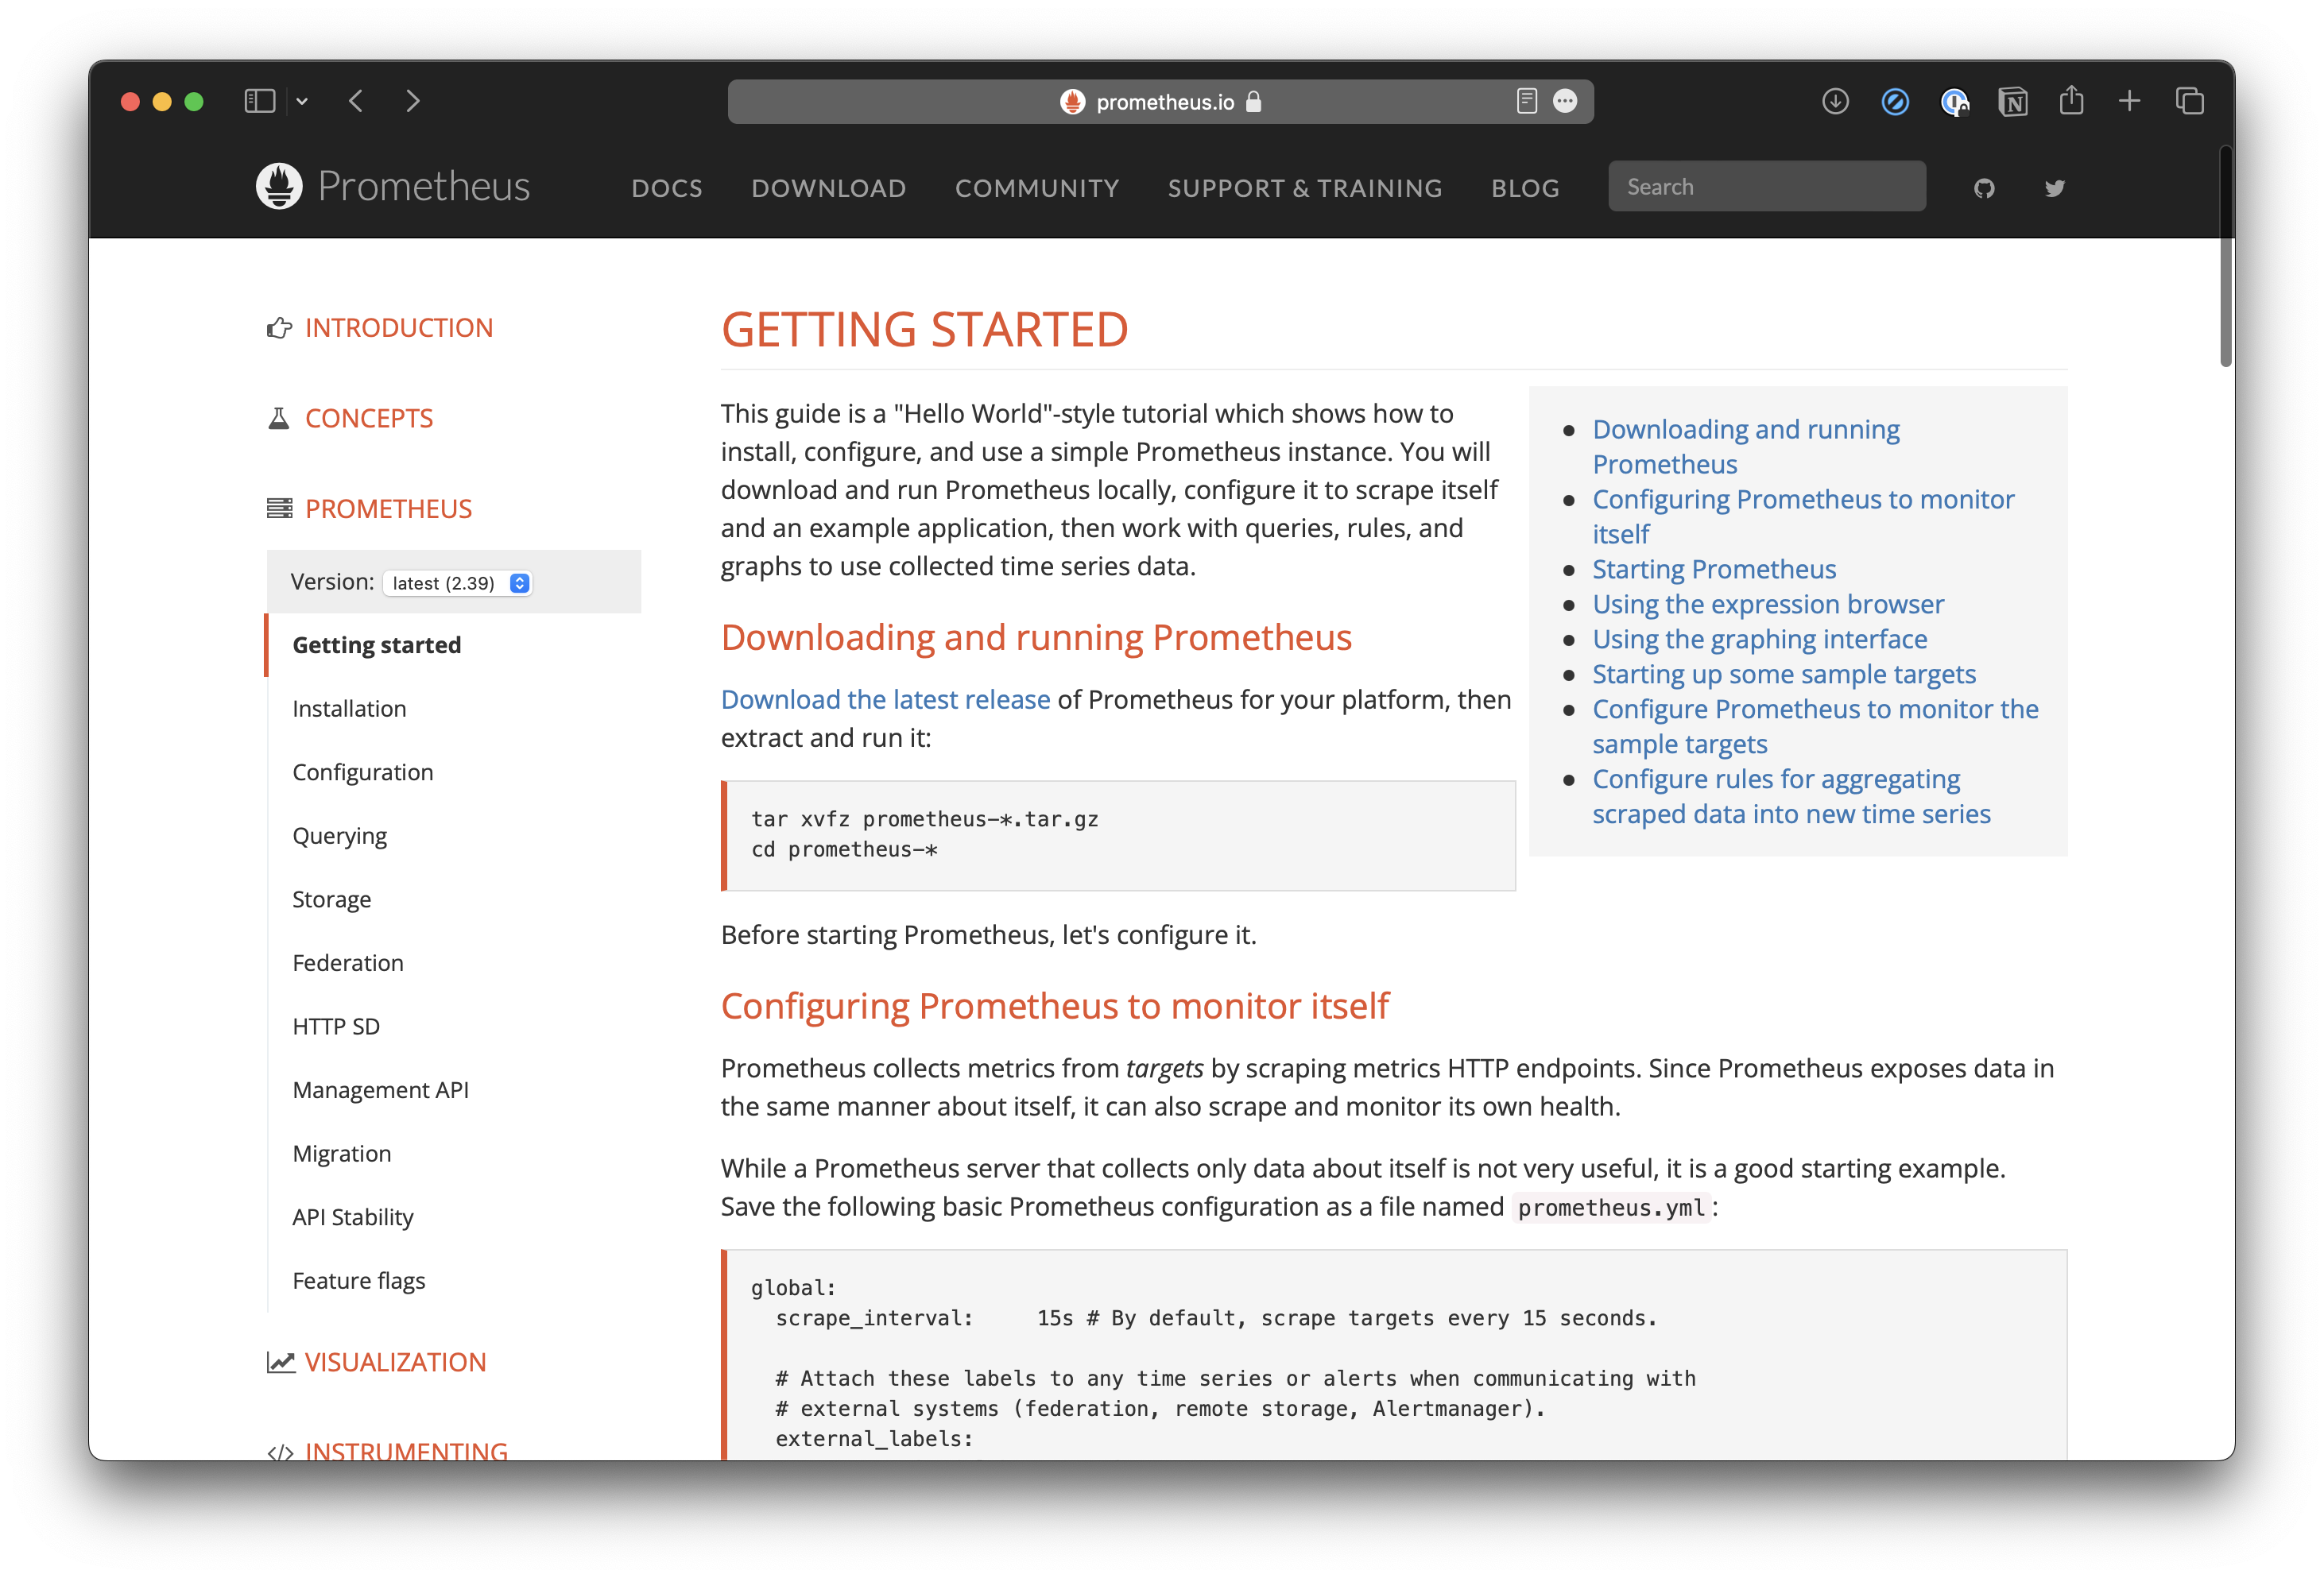
Task: Click the Prometheus wordmark text
Action: (423, 186)
